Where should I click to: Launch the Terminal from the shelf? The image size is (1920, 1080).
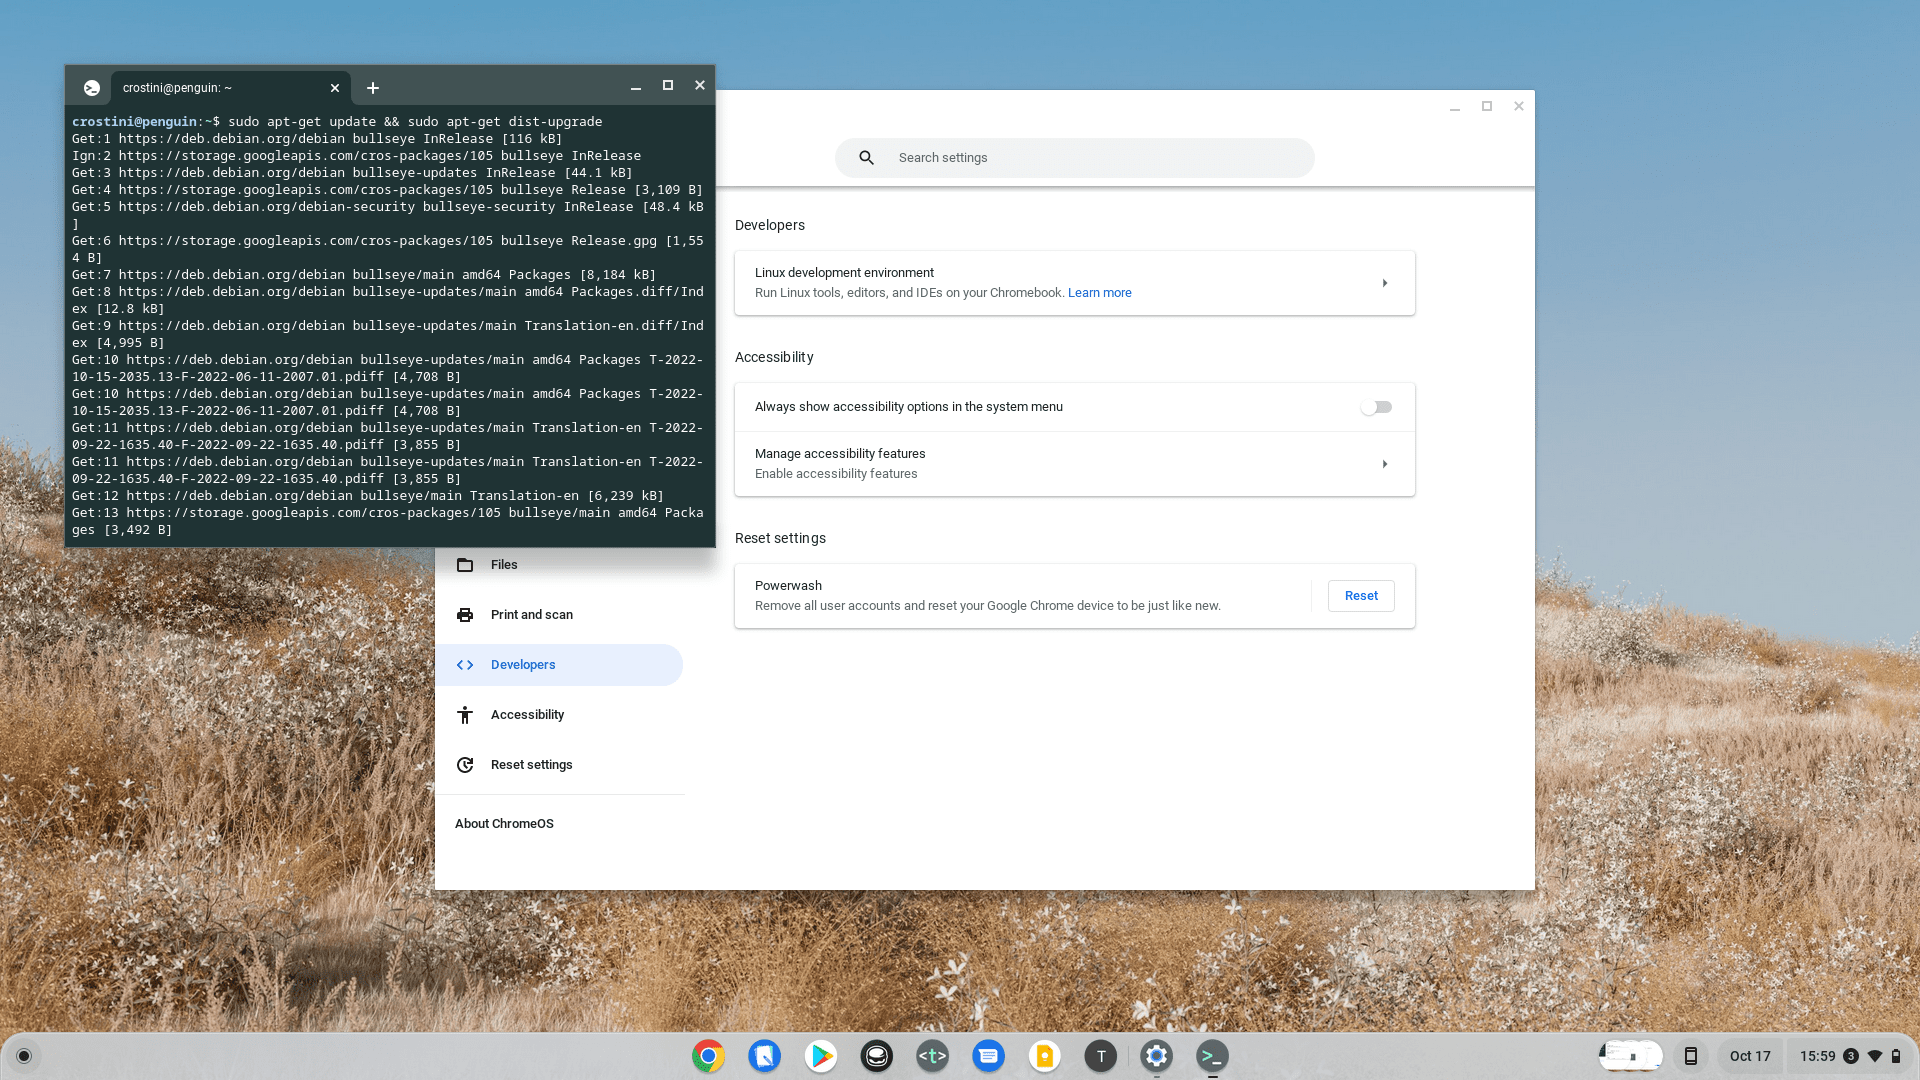1213,1055
